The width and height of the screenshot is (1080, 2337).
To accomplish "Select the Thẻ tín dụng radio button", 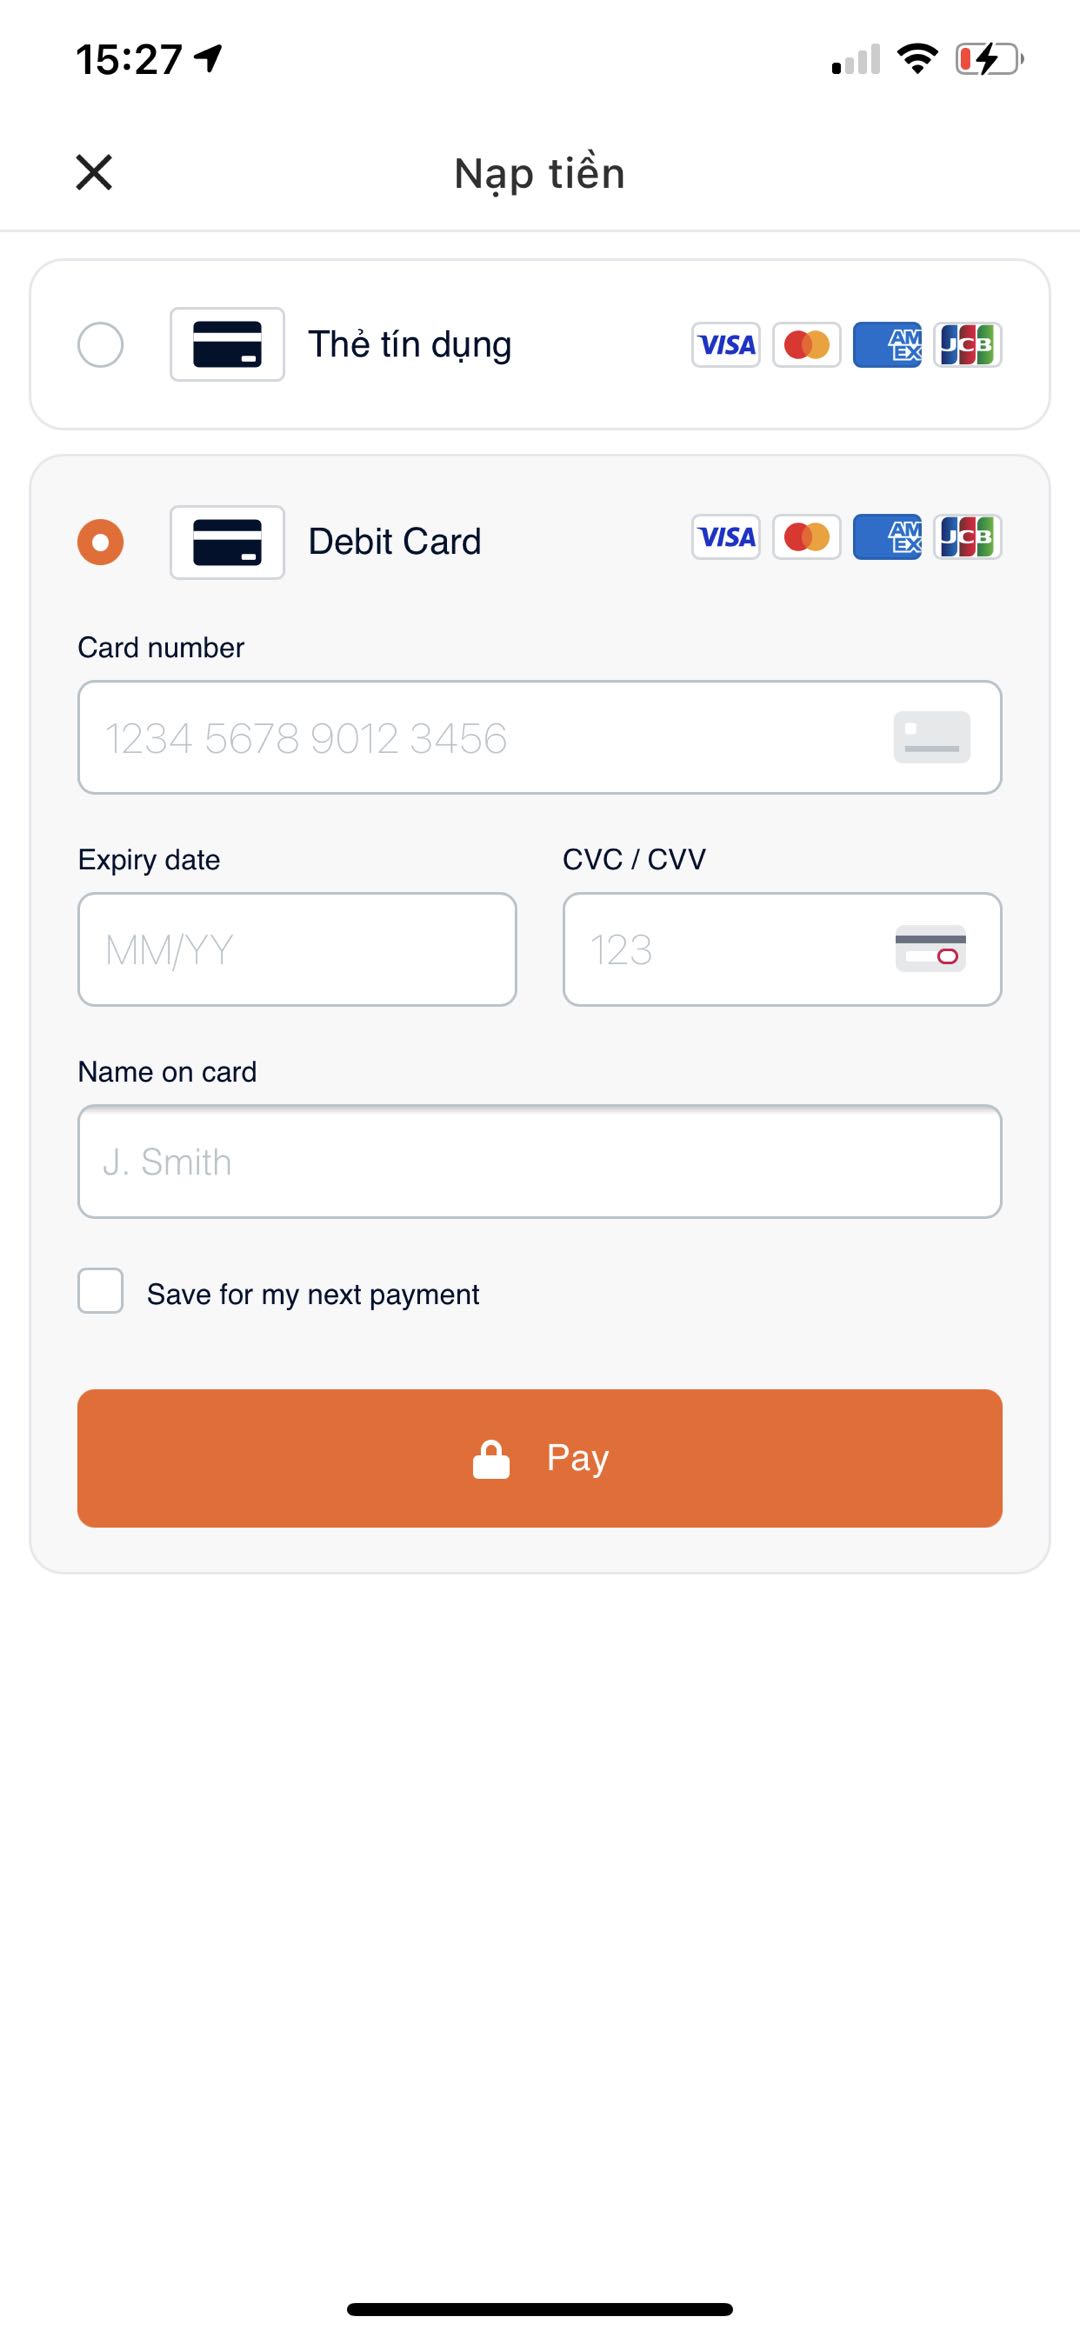I will pos(100,345).
